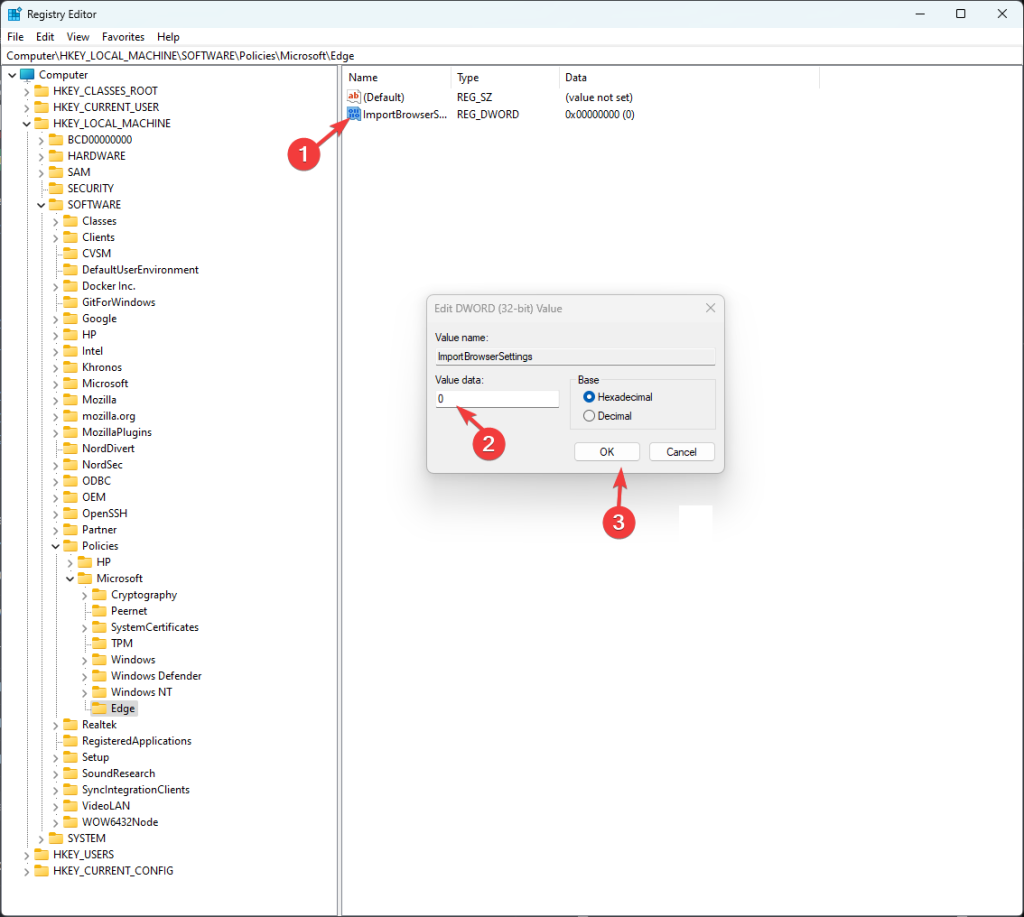Close the Edit DWORD dialog with X
The width and height of the screenshot is (1024, 917).
(x=711, y=308)
